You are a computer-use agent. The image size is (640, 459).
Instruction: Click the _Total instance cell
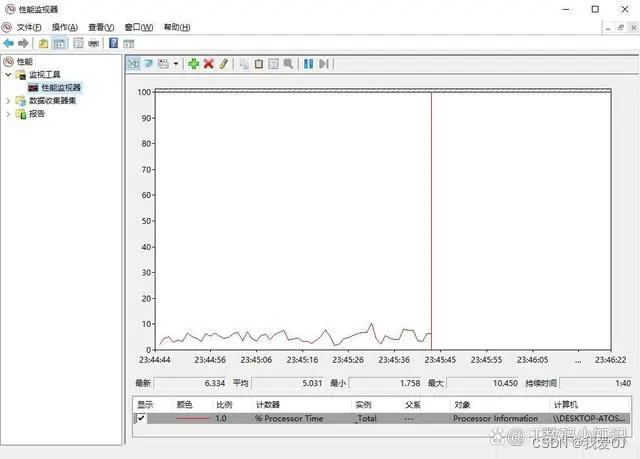[x=365, y=418]
